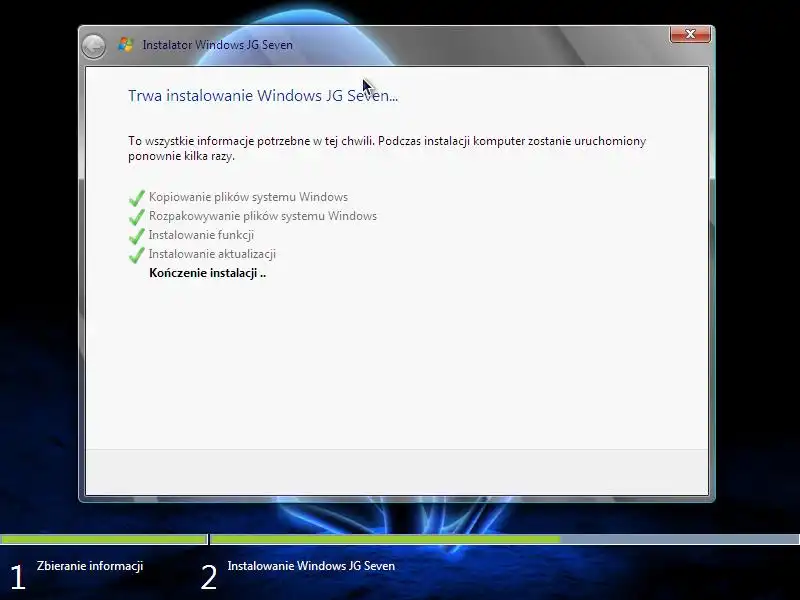Click the completed stage 1 progress bar
This screenshot has width=800, height=600.
[104, 539]
